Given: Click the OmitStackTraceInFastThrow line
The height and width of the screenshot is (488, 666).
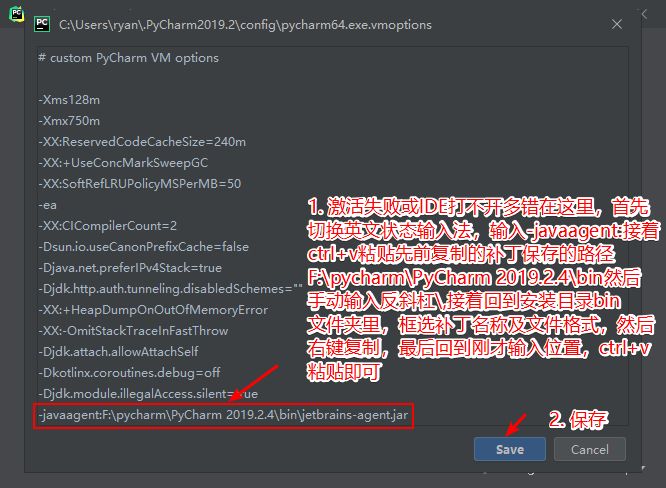Looking at the screenshot, I should [x=133, y=330].
